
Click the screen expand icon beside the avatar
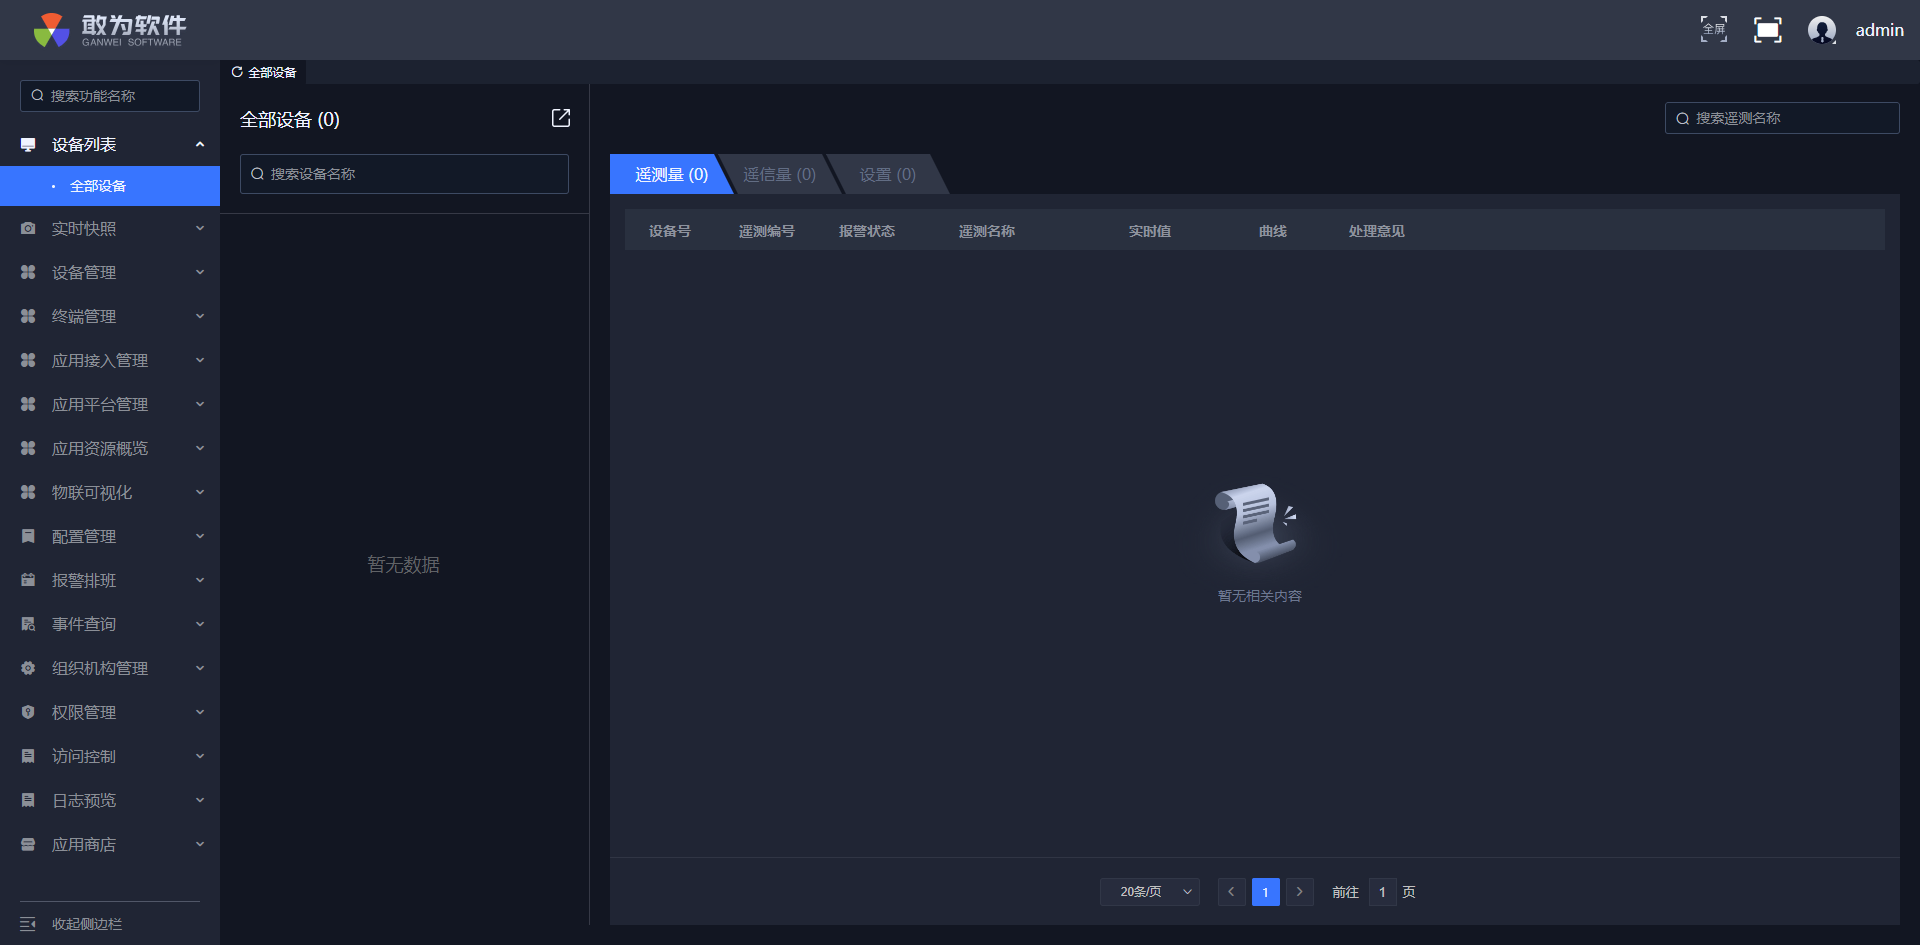coord(1768,30)
